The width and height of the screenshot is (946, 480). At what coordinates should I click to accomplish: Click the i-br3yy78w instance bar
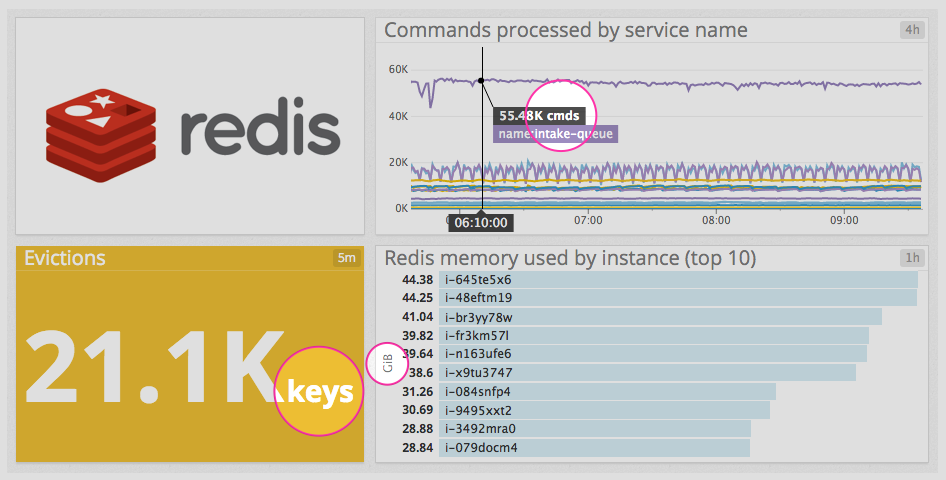[660, 317]
